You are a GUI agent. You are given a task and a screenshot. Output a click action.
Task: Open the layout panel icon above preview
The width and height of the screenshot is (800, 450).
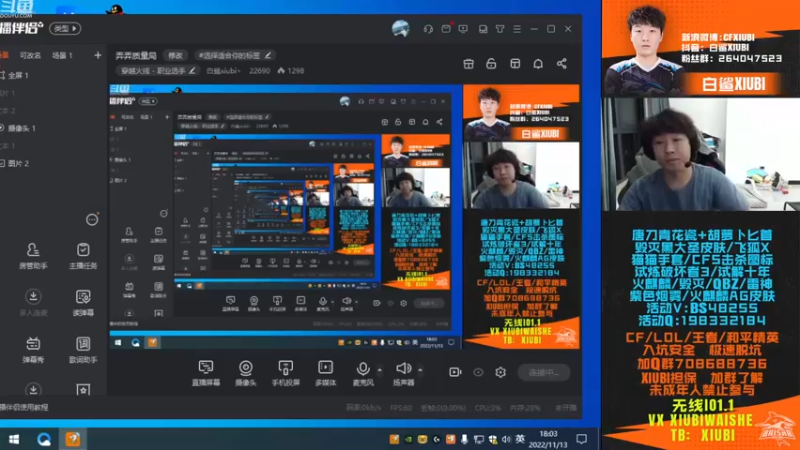pyautogui.click(x=515, y=64)
